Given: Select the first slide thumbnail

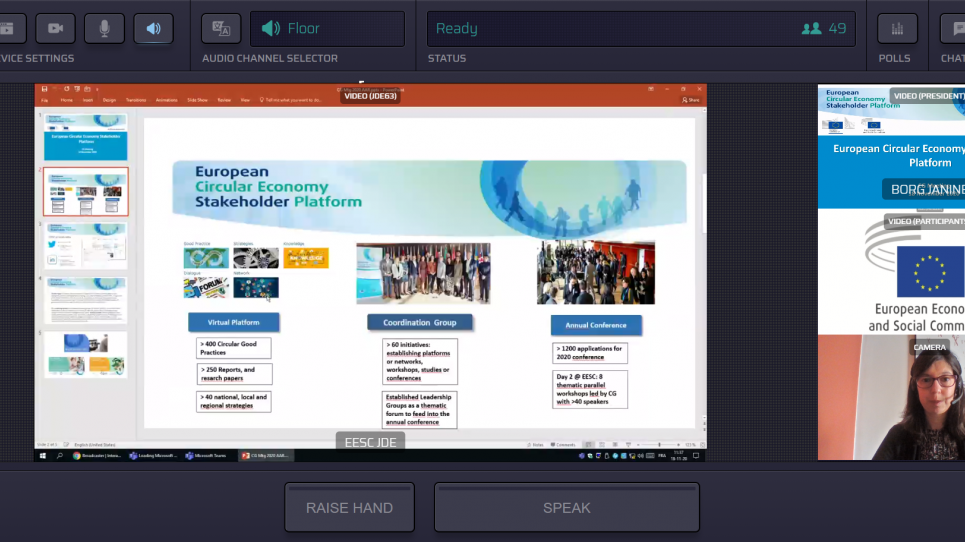Looking at the screenshot, I should pos(86,137).
